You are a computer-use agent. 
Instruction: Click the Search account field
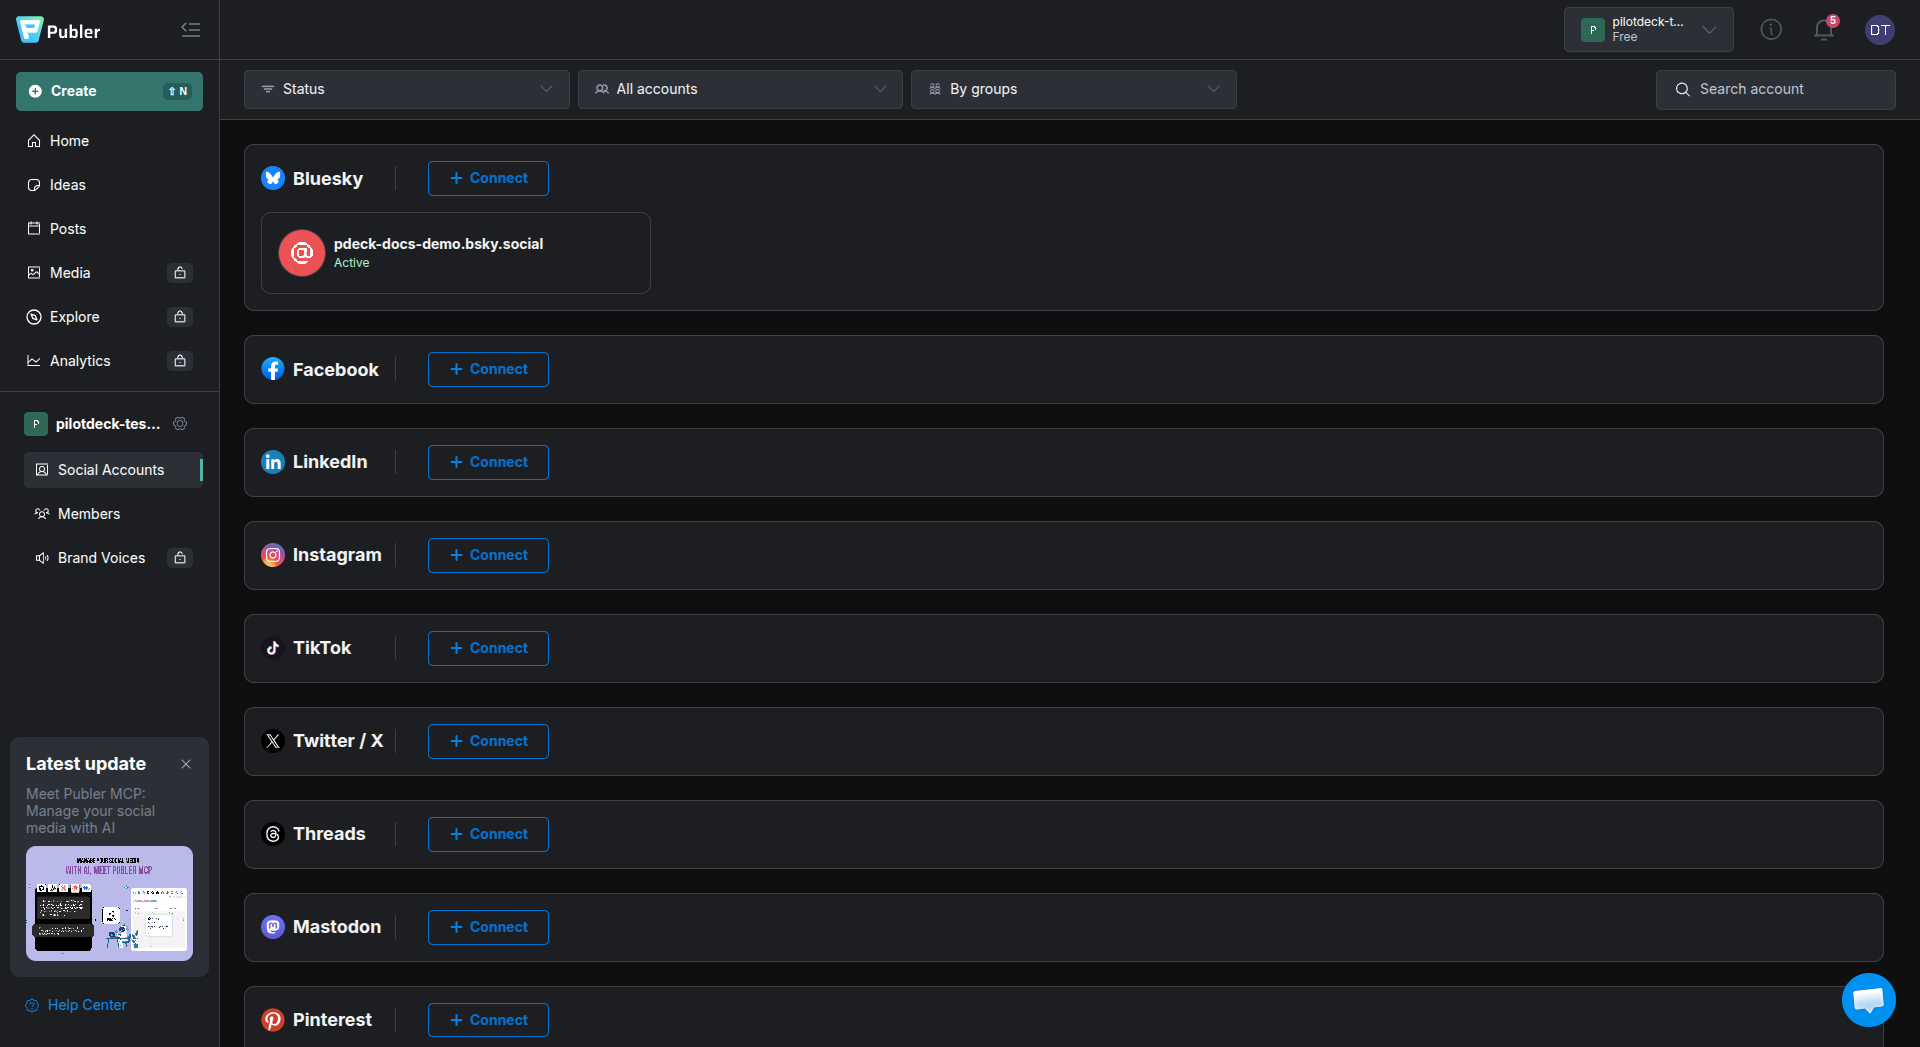click(1775, 89)
